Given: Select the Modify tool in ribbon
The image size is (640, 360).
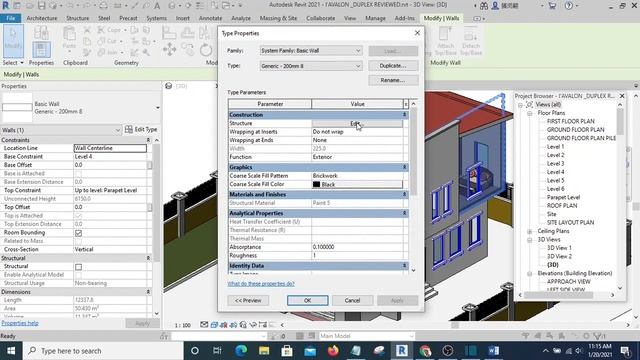Looking at the screenshot, I should coord(13,41).
